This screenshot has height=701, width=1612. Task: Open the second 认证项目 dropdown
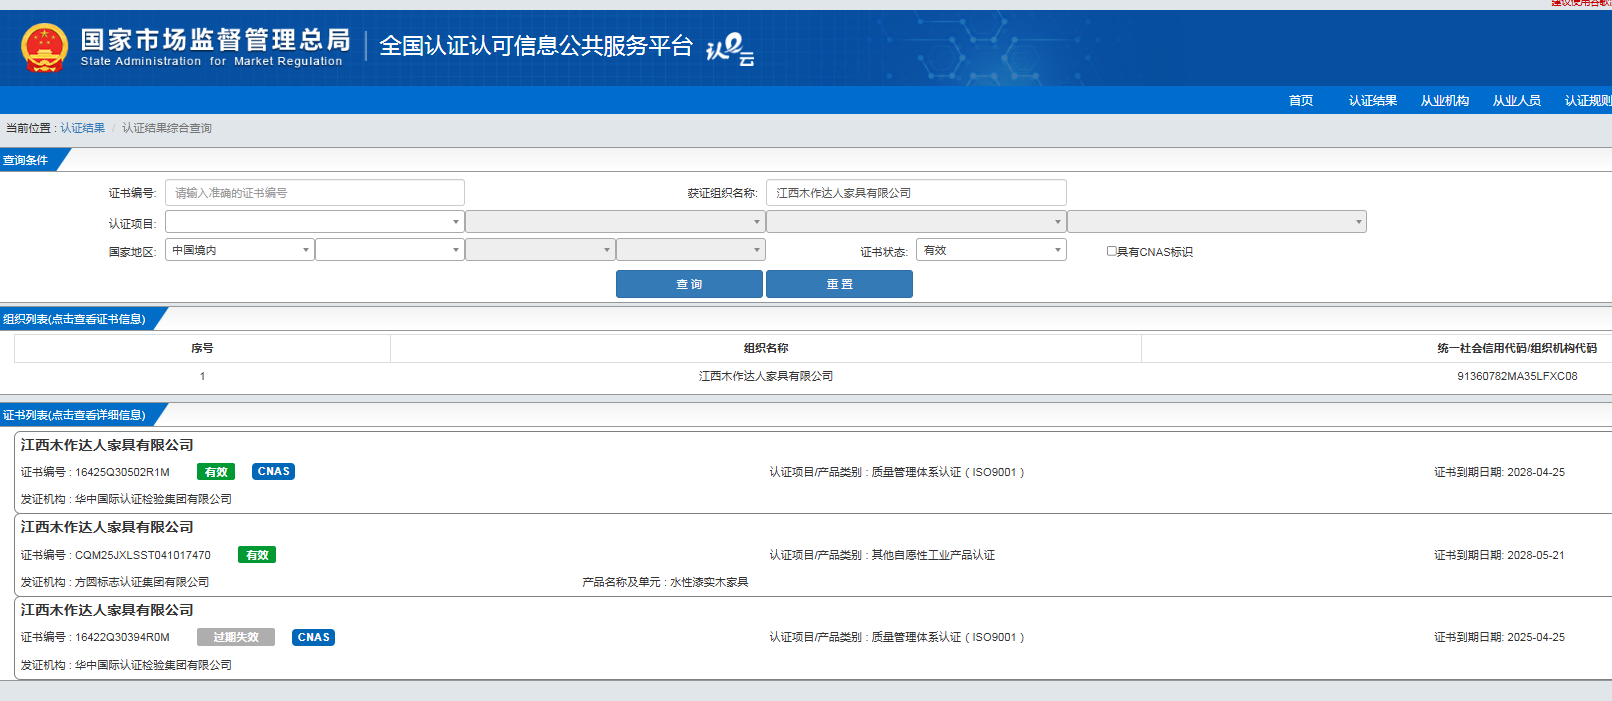pos(615,222)
